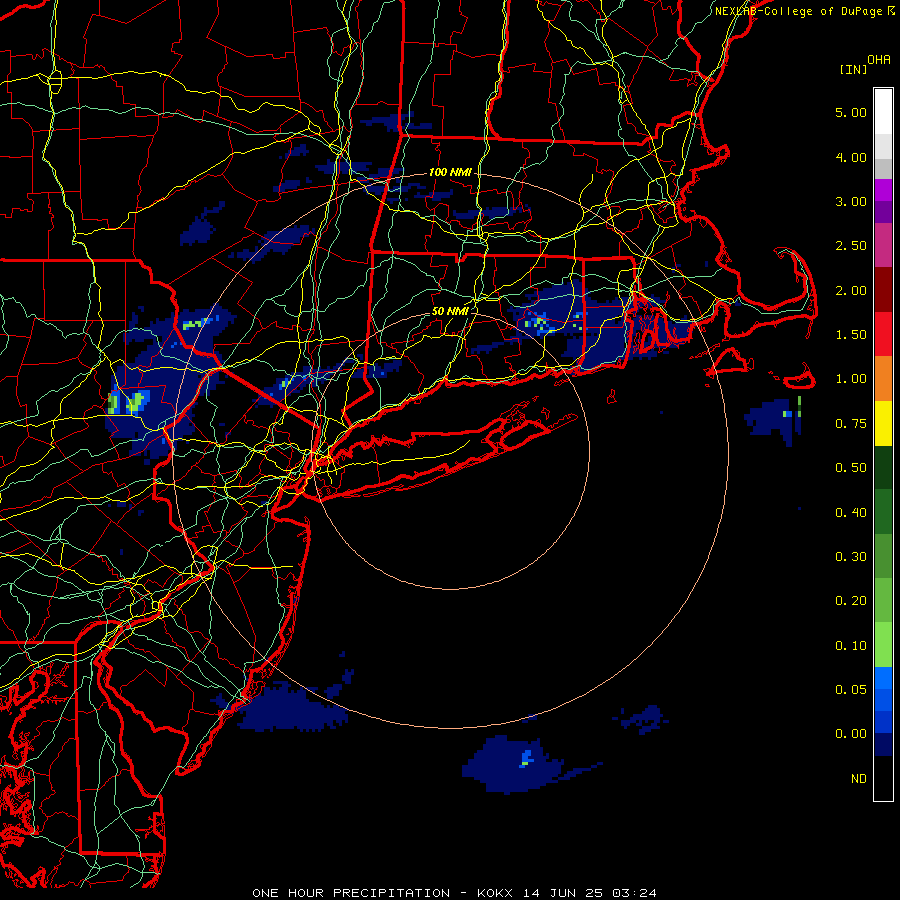The image size is (900, 900).
Task: Click the "0.30" scale label
Action: coord(851,557)
